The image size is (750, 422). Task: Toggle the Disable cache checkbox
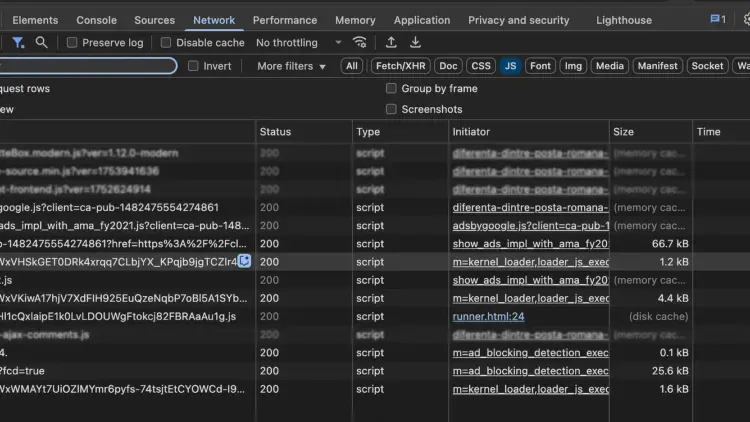166,43
